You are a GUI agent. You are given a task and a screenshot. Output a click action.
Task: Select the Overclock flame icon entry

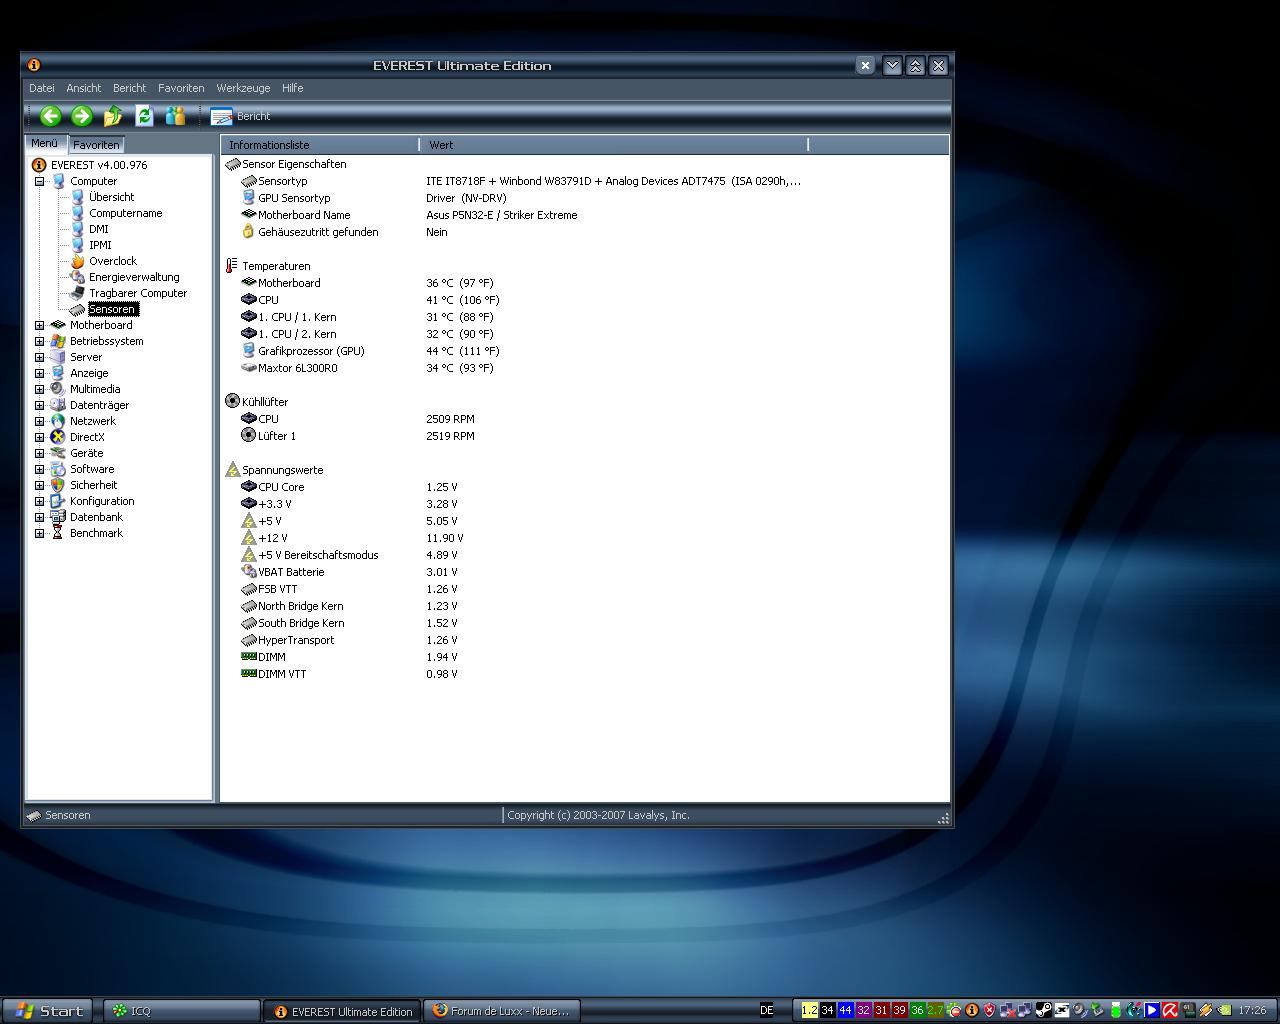(x=77, y=261)
